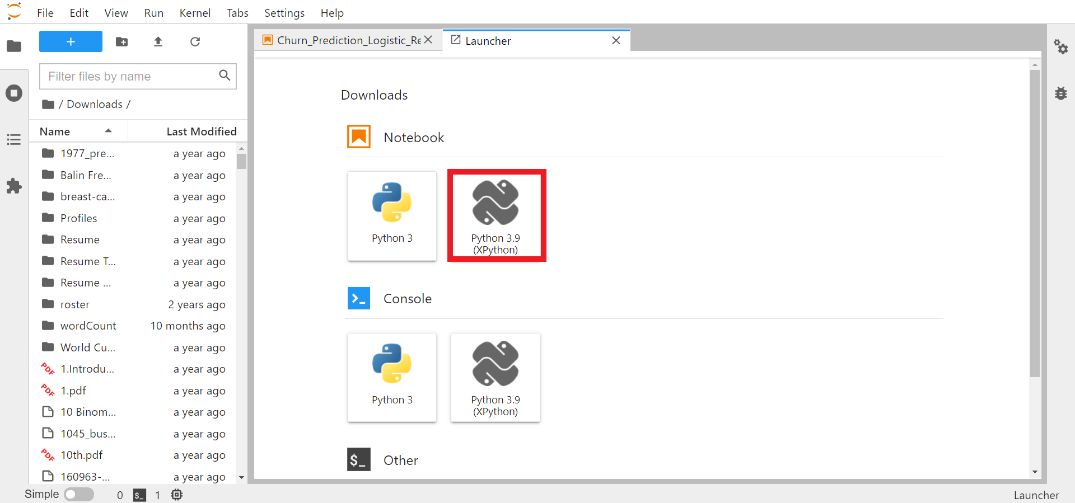The height and width of the screenshot is (503, 1075).
Task: Open the Kernel menu
Action: click(x=194, y=13)
